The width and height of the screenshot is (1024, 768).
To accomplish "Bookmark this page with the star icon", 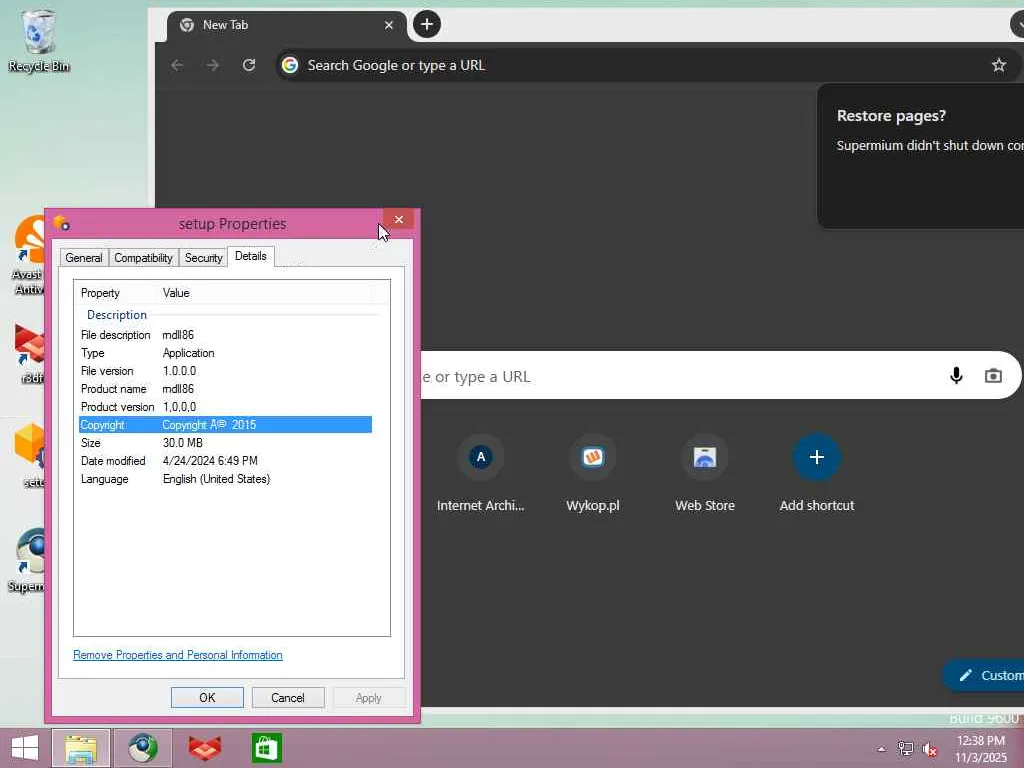I will point(999,65).
